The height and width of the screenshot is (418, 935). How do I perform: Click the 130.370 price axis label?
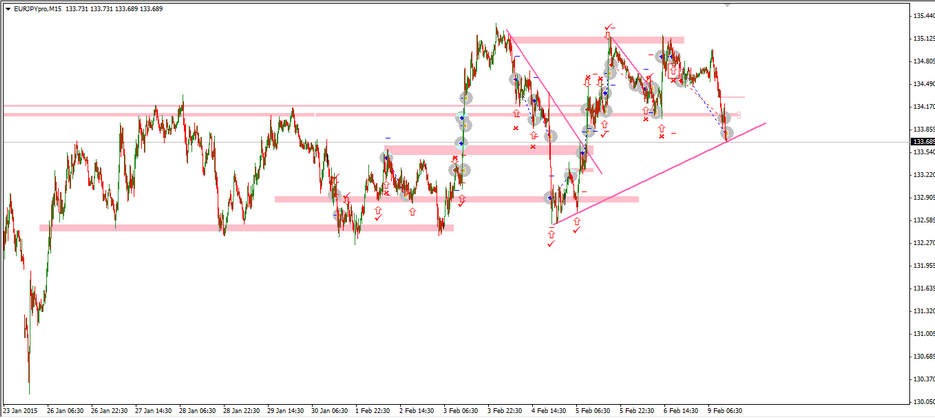tap(922, 378)
